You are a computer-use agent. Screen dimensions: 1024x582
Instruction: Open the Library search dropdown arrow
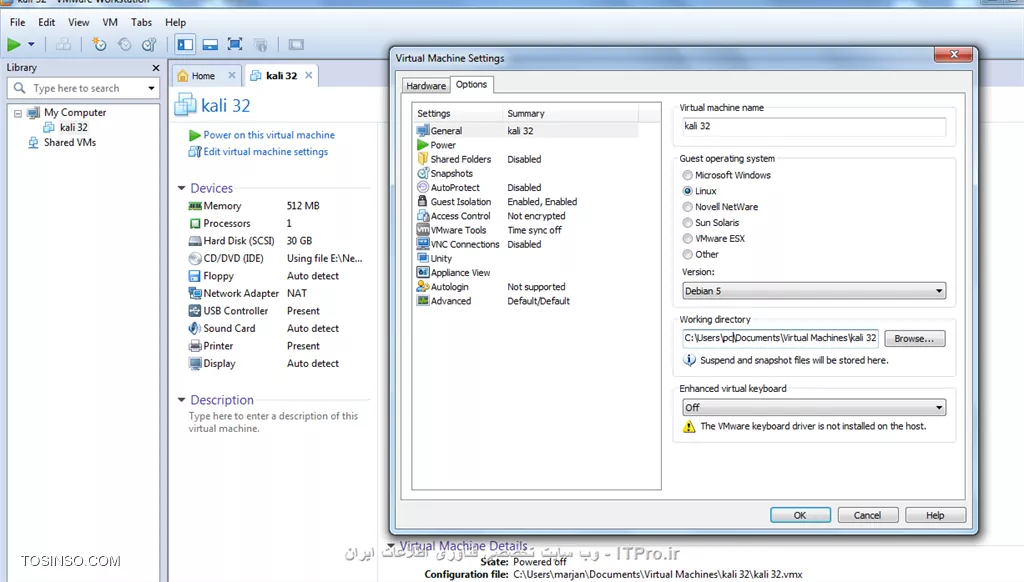coord(152,88)
